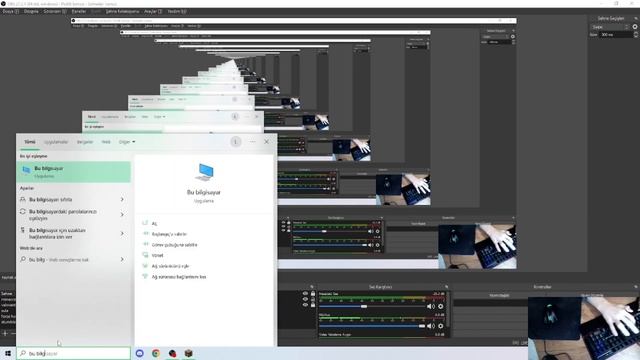Open Masaüstü Ses gear settings in mixer
This screenshot has height=360, width=640.
(x=440, y=306)
